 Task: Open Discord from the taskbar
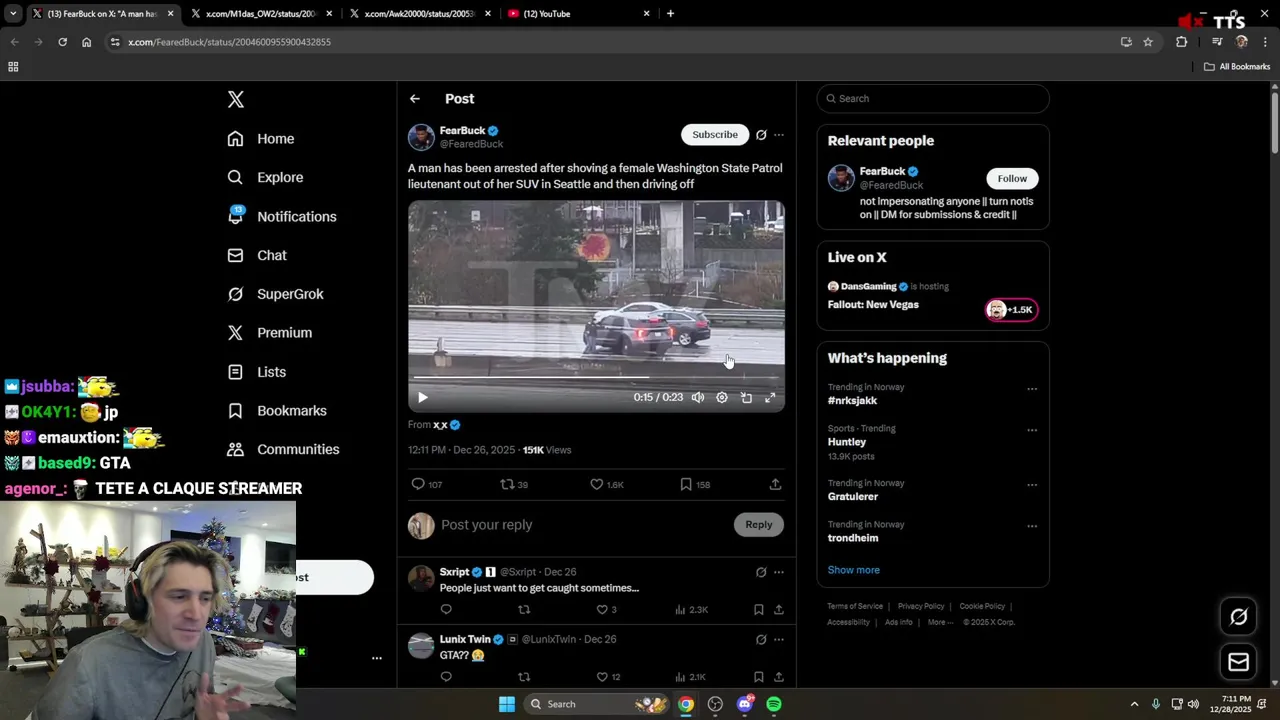[x=745, y=704]
